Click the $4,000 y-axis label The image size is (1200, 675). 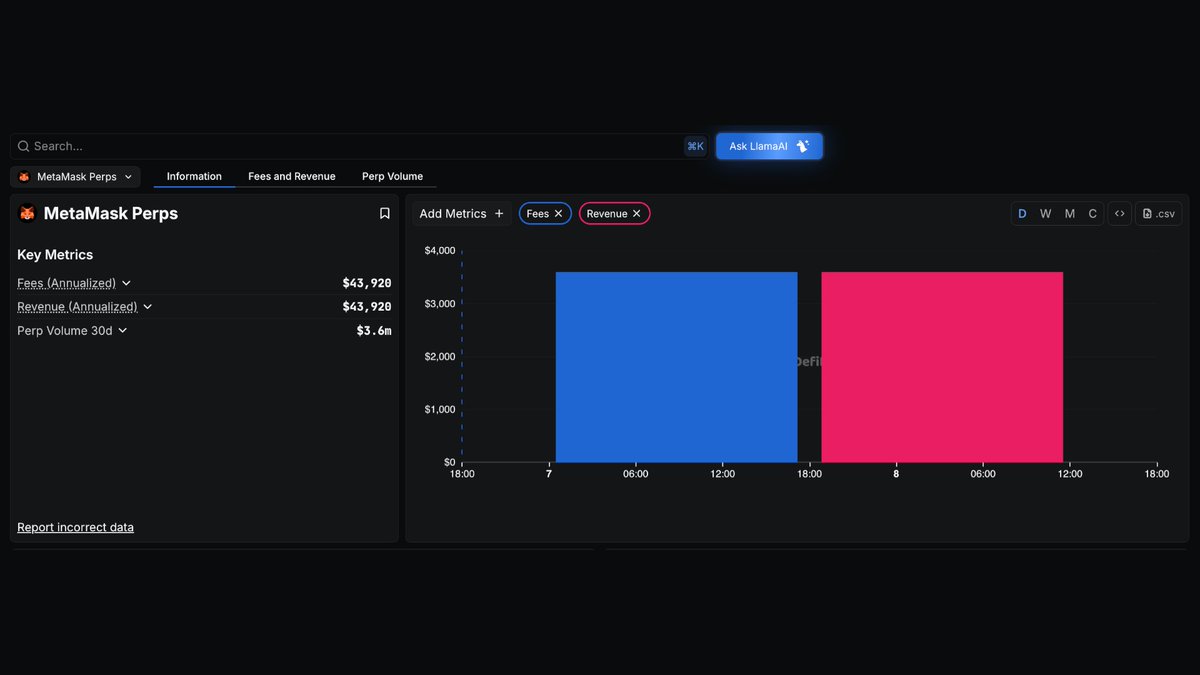[440, 250]
